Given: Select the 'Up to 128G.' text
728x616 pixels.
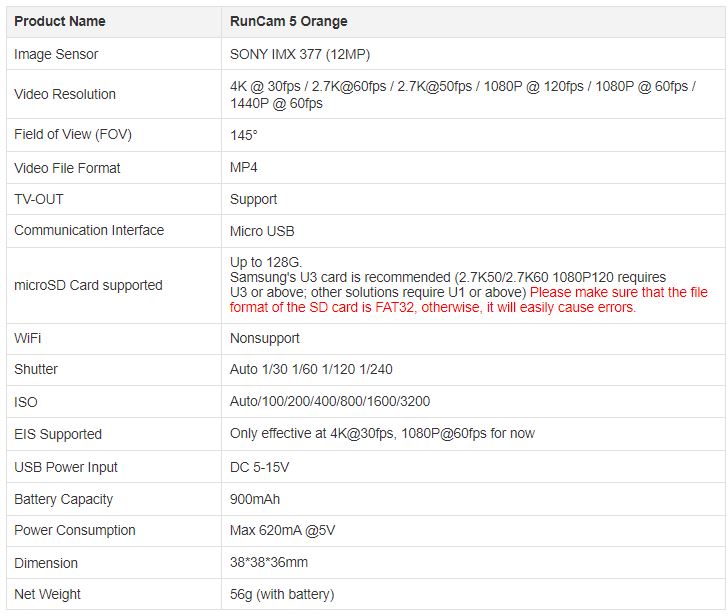Looking at the screenshot, I should (266, 262).
